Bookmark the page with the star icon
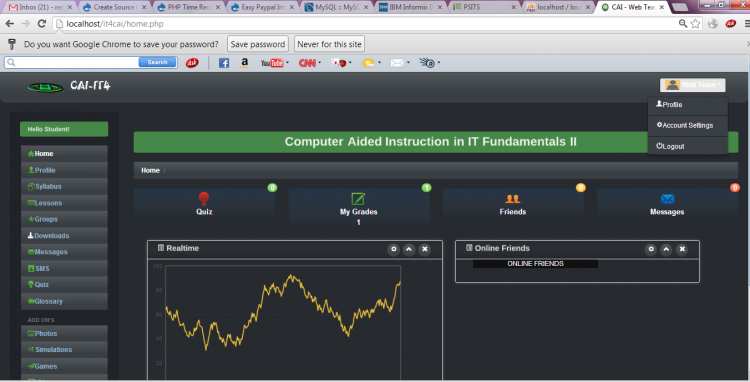The height and width of the screenshot is (382, 750). point(695,23)
